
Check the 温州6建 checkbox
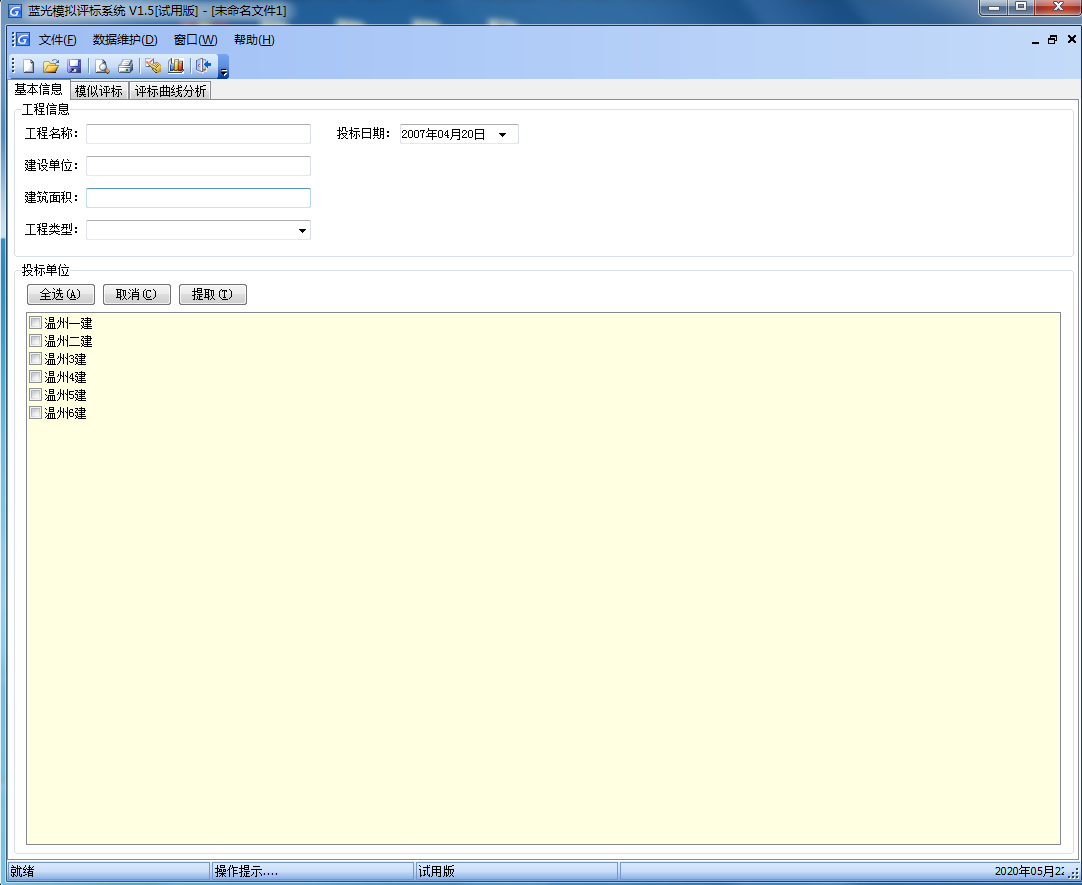pyautogui.click(x=35, y=412)
